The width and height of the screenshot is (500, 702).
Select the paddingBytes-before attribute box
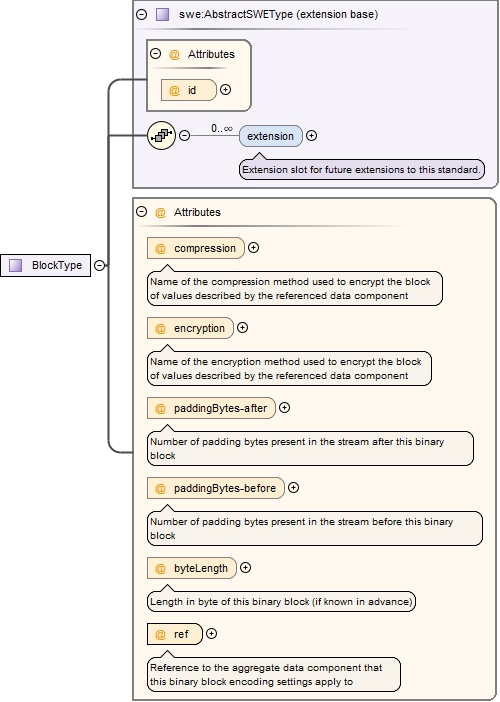(x=216, y=488)
